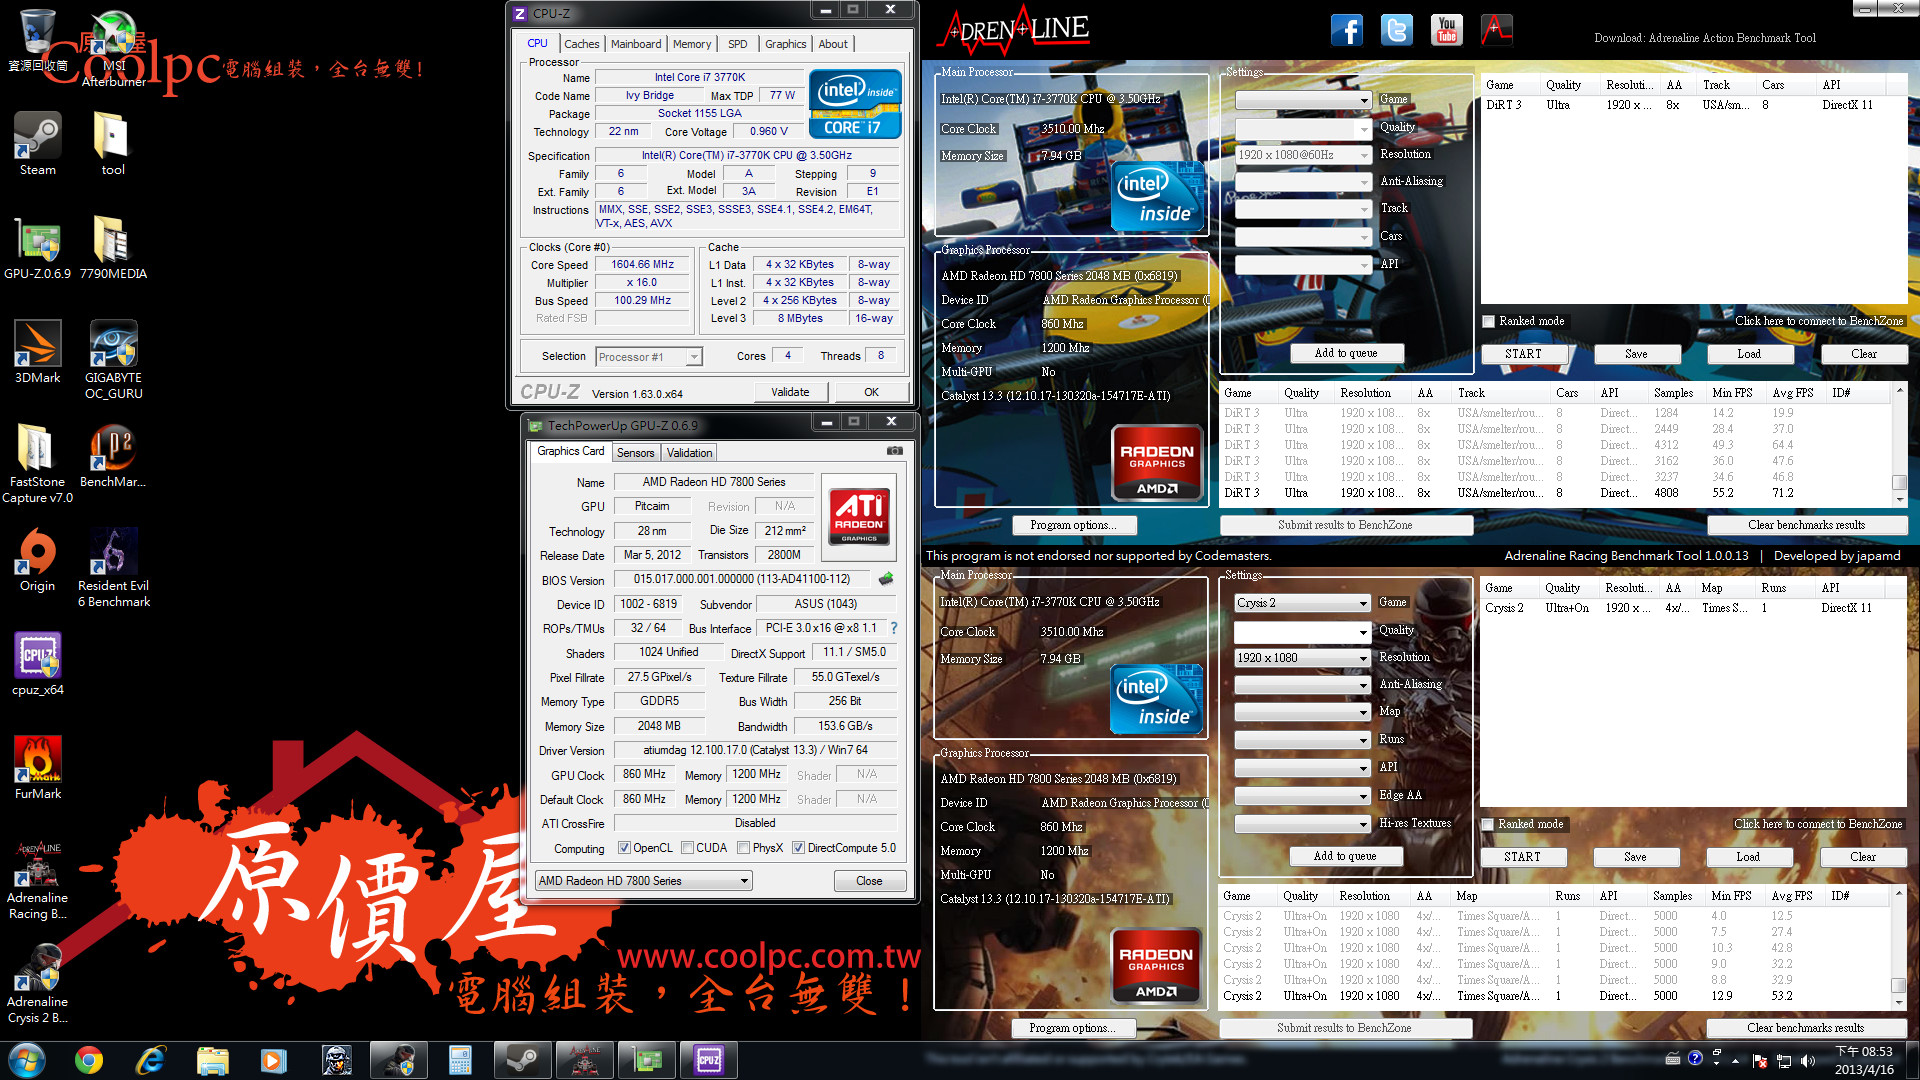Enable Ranked mode in DiRT 3 benchmark
Screen dimensions: 1920x1080
(x=1489, y=321)
